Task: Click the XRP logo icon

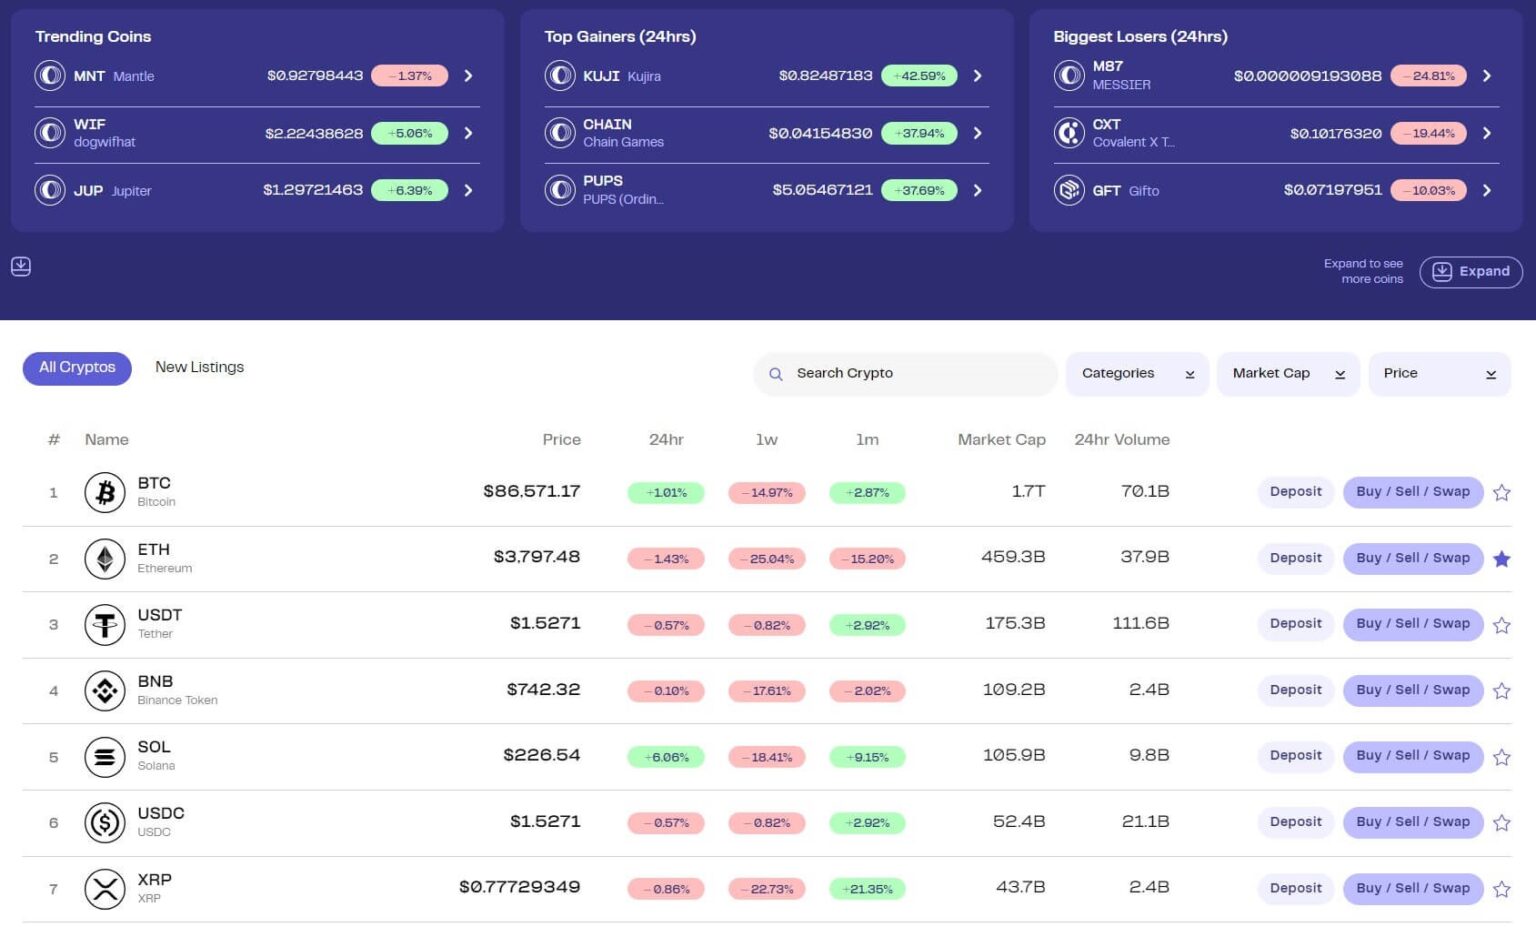Action: [105, 889]
